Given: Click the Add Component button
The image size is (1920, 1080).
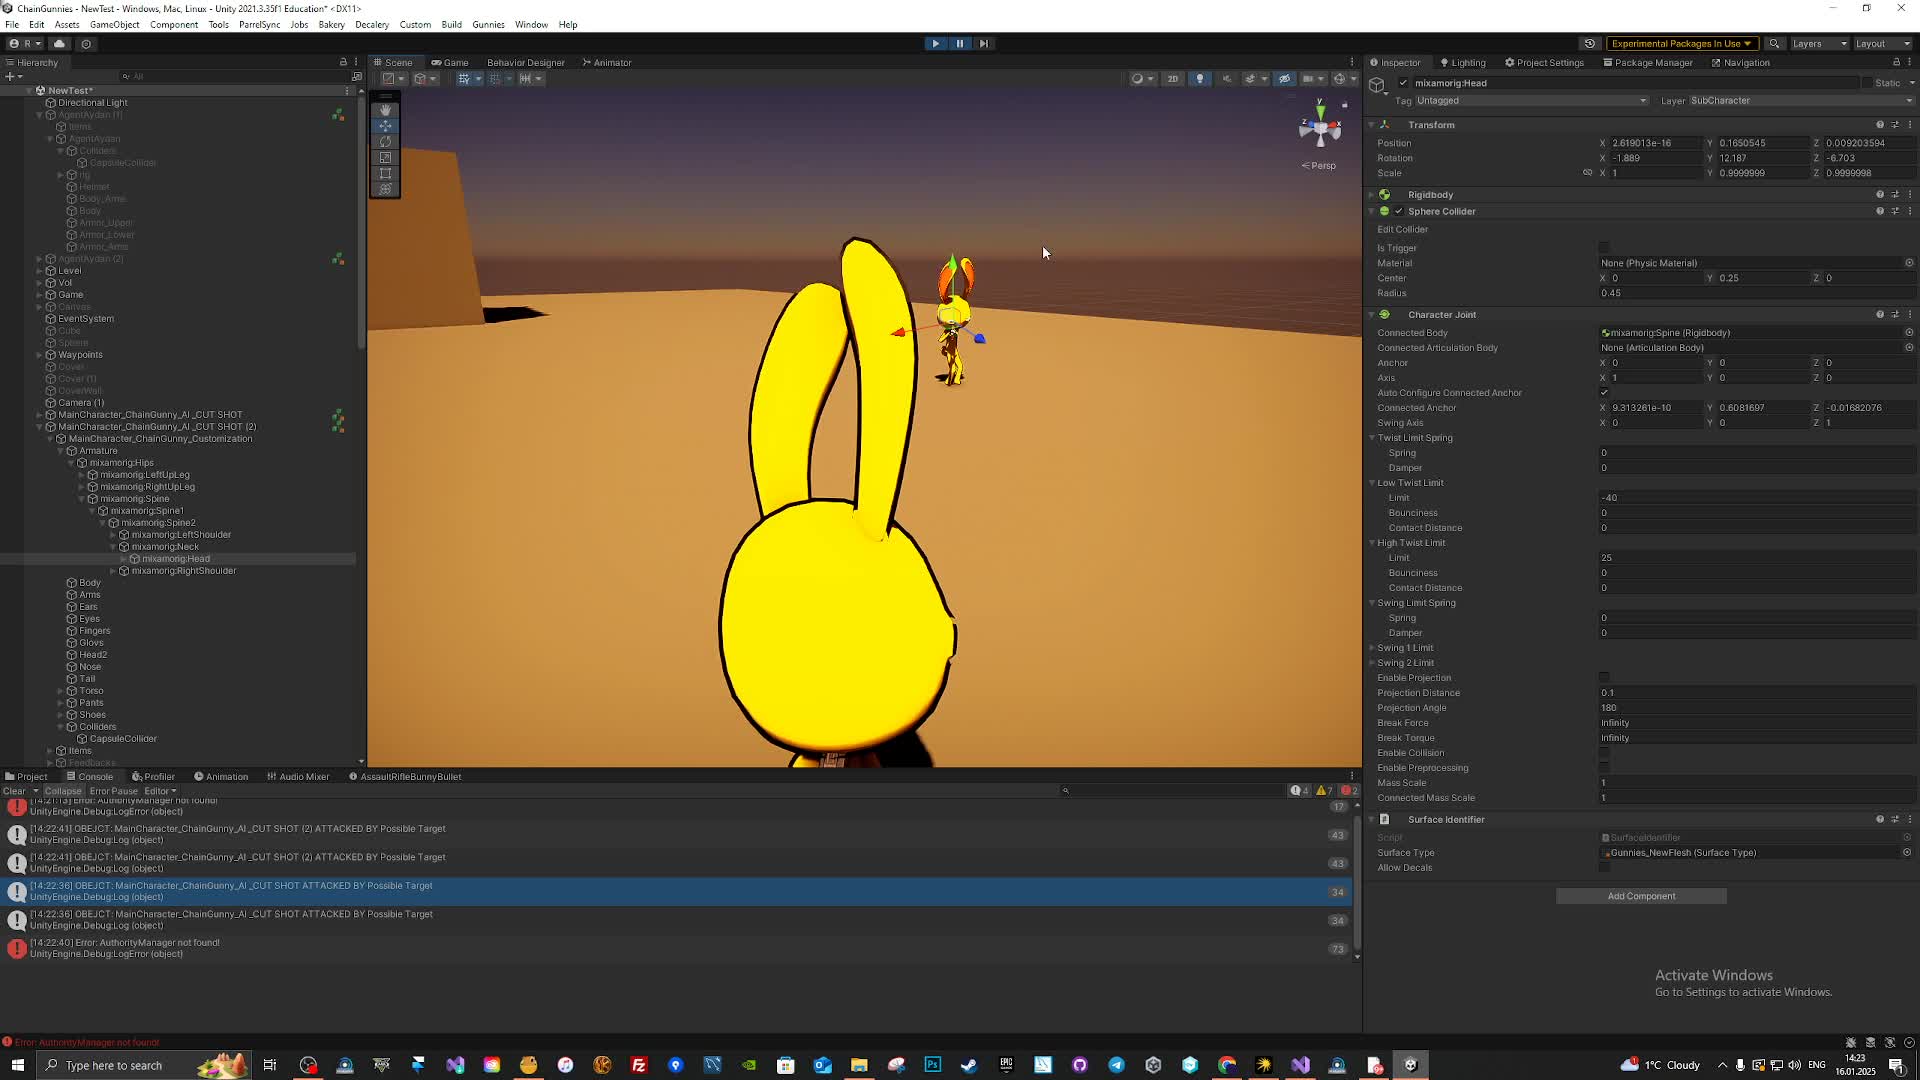Looking at the screenshot, I should pos(1640,896).
